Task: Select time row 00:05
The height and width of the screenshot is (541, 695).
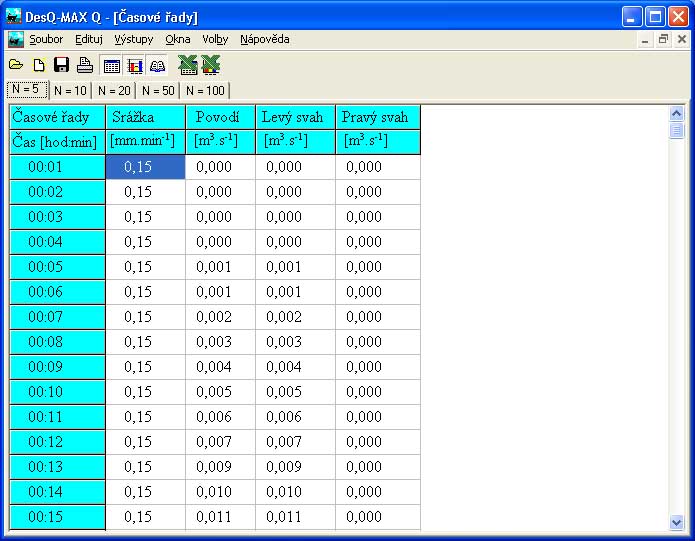Action: click(x=57, y=267)
